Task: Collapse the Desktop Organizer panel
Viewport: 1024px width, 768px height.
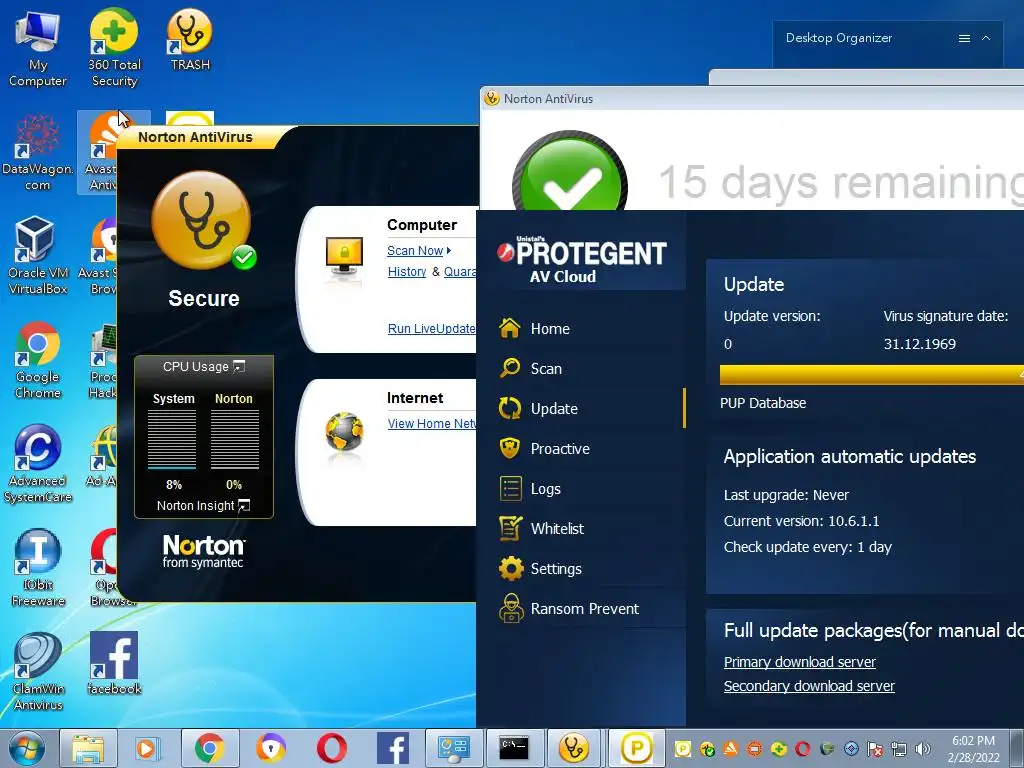Action: pyautogui.click(x=986, y=39)
